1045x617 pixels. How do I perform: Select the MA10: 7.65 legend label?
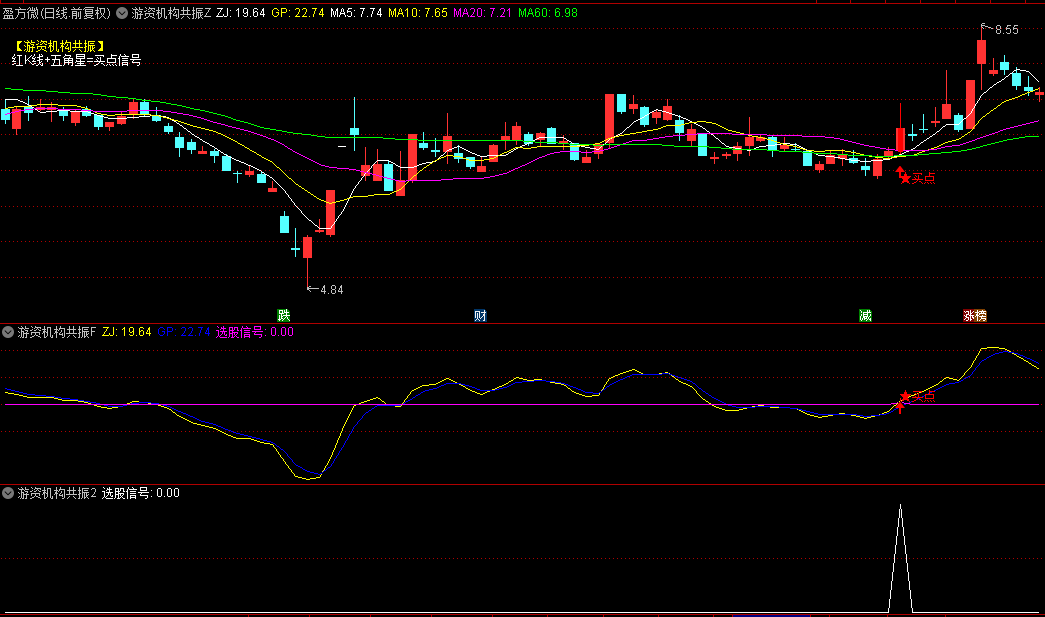tap(418, 13)
